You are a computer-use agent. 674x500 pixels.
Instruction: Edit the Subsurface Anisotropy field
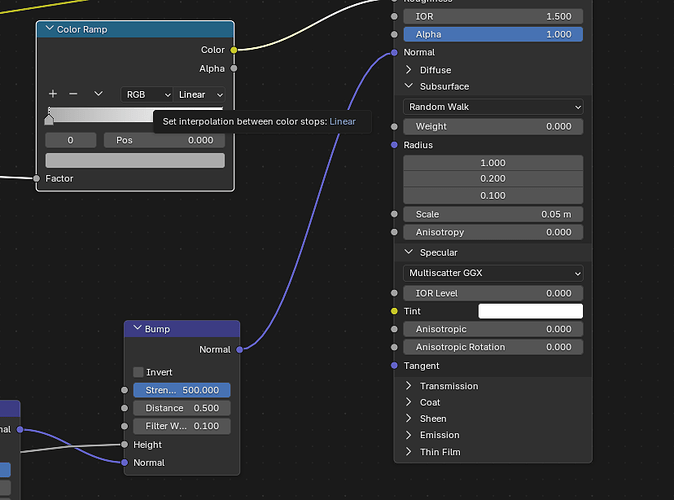[493, 232]
